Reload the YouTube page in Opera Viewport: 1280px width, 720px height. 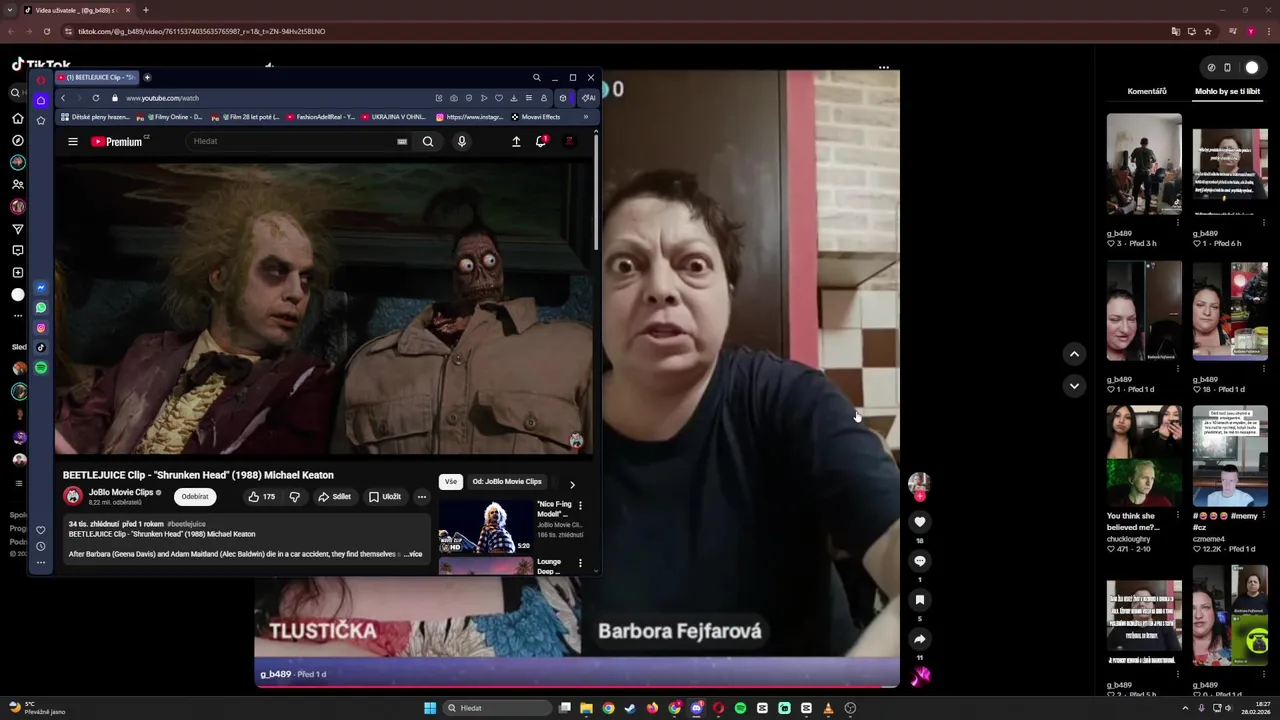tap(96, 98)
